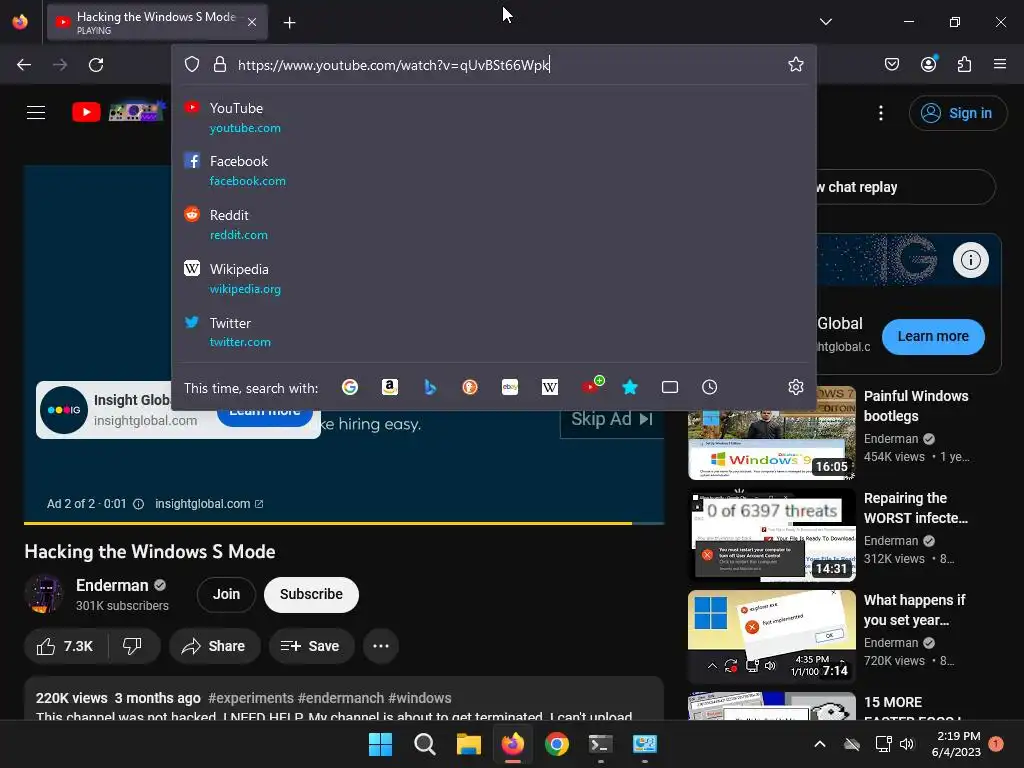Image resolution: width=1024 pixels, height=768 pixels.
Task: Click Skip Ad on video
Action: point(611,419)
